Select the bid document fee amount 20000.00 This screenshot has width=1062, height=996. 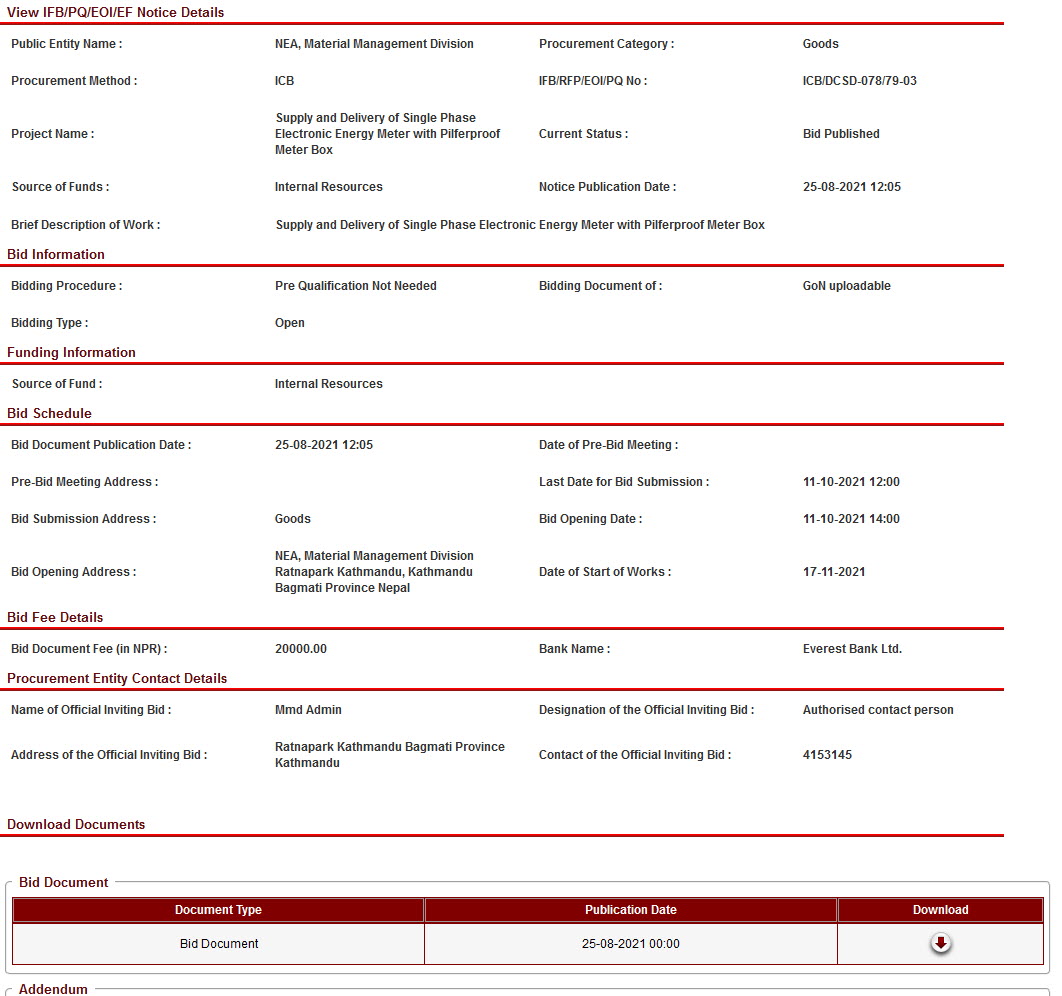(x=301, y=649)
